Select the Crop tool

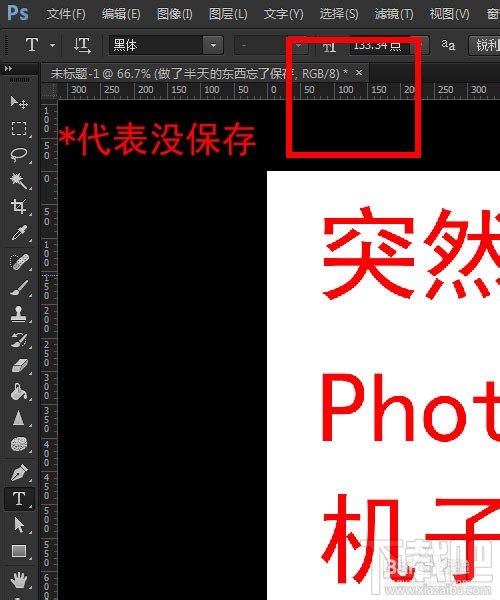(x=19, y=207)
